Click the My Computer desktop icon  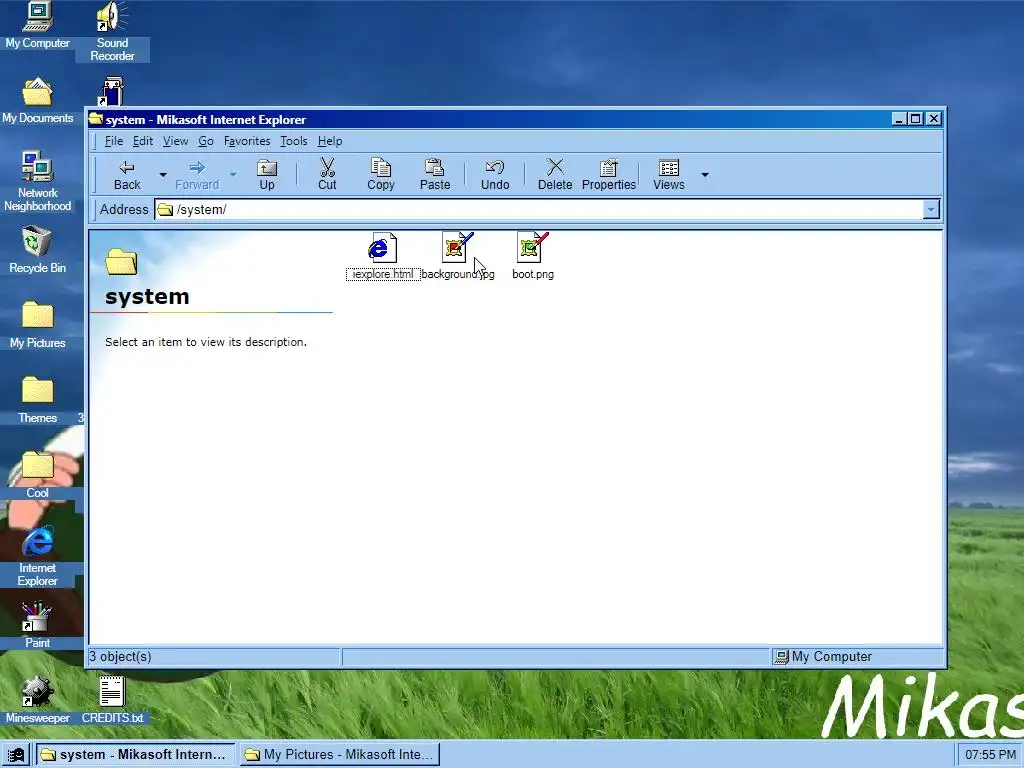pyautogui.click(x=37, y=26)
